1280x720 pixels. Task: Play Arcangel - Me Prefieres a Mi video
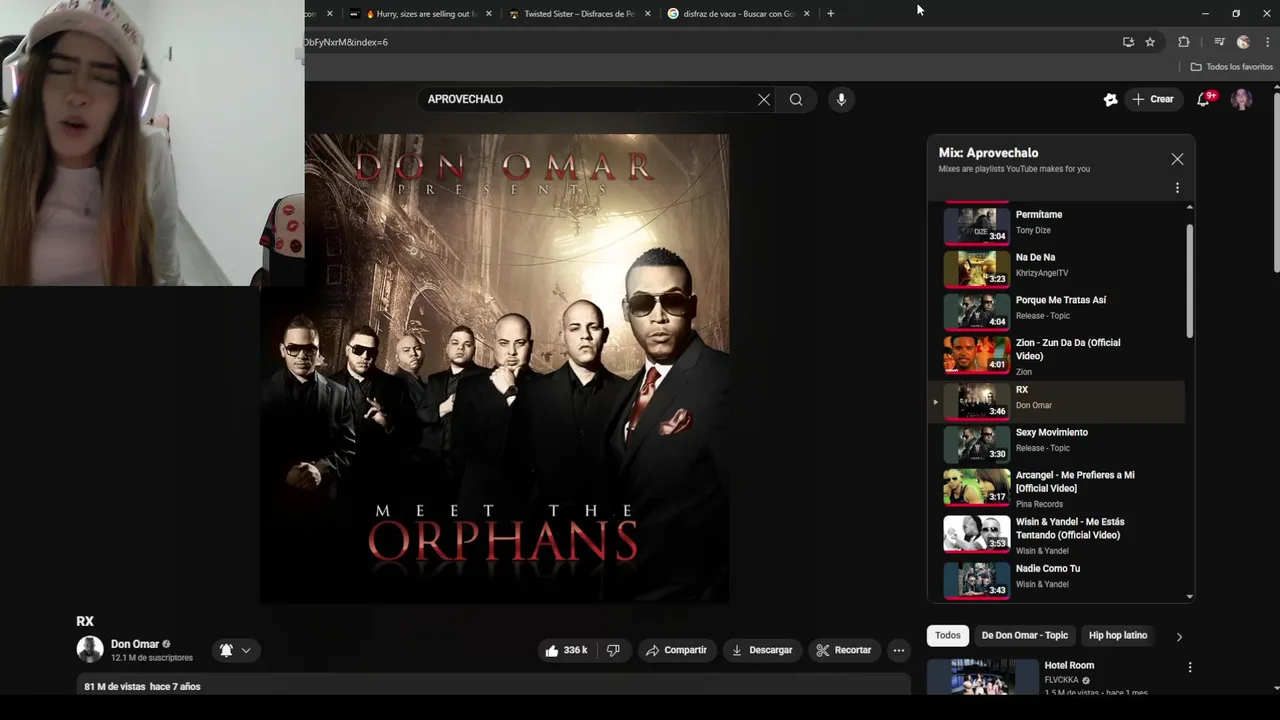pos(1057,490)
